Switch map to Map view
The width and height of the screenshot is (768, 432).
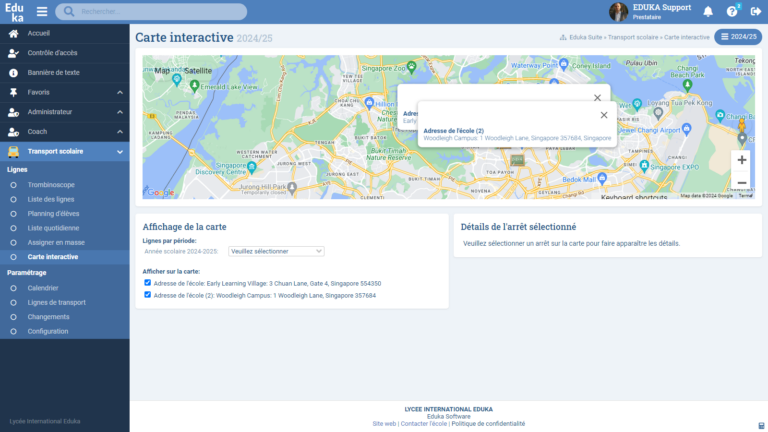tap(162, 71)
